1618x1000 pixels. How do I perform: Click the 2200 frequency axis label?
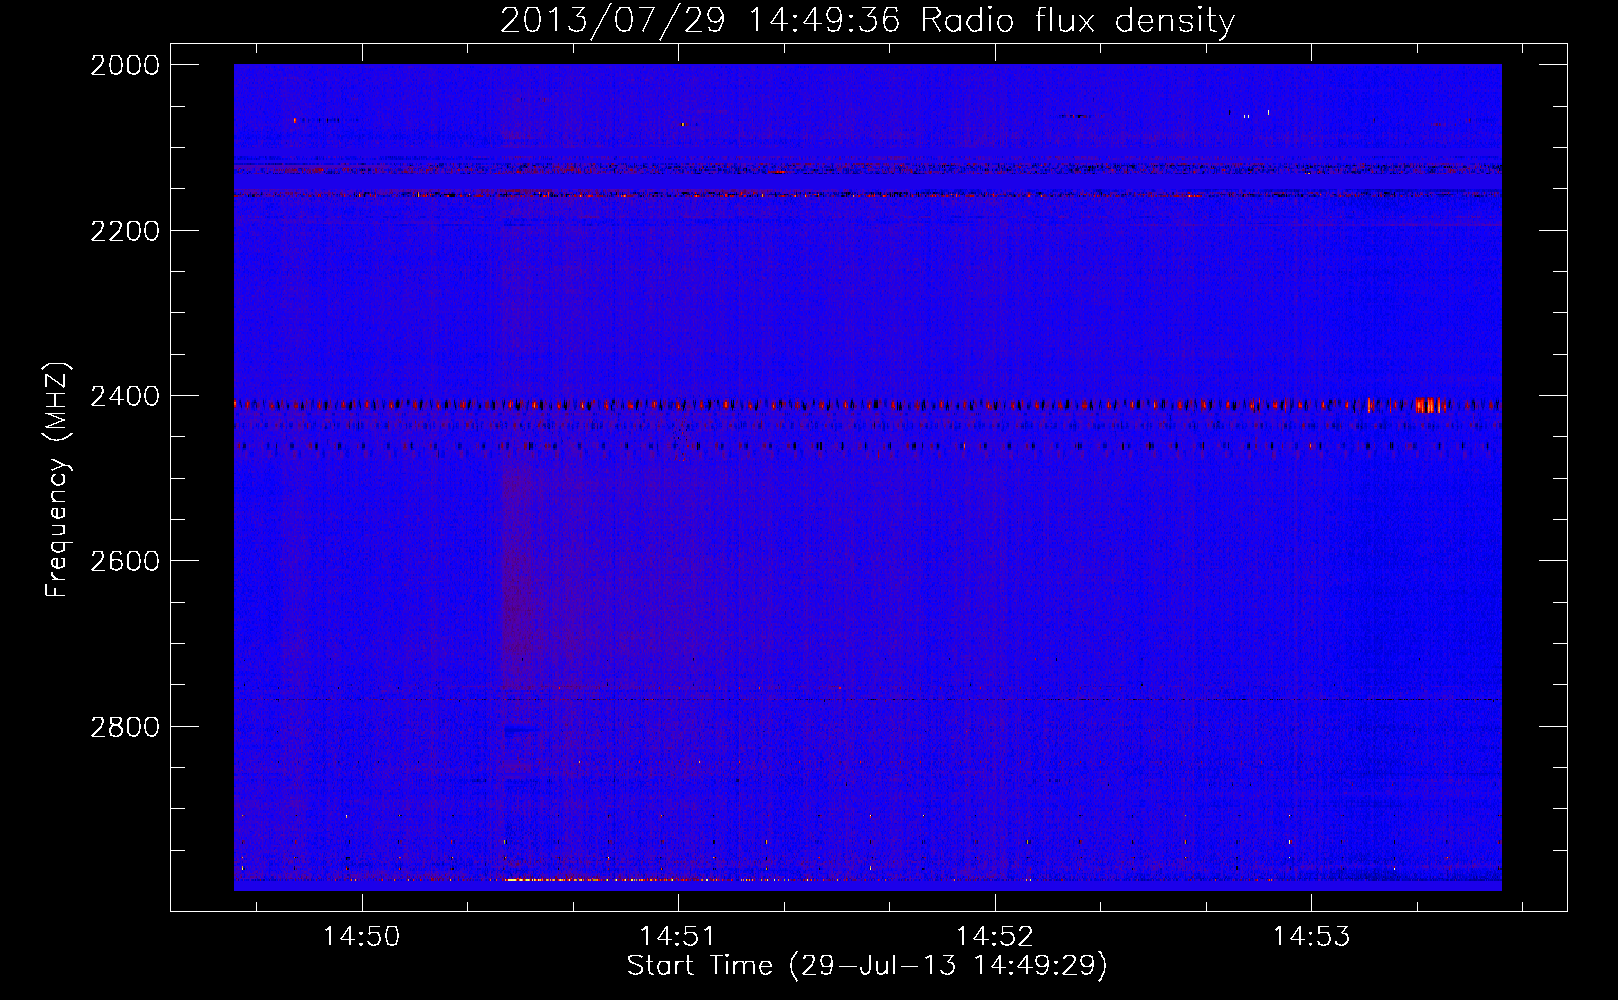[125, 231]
